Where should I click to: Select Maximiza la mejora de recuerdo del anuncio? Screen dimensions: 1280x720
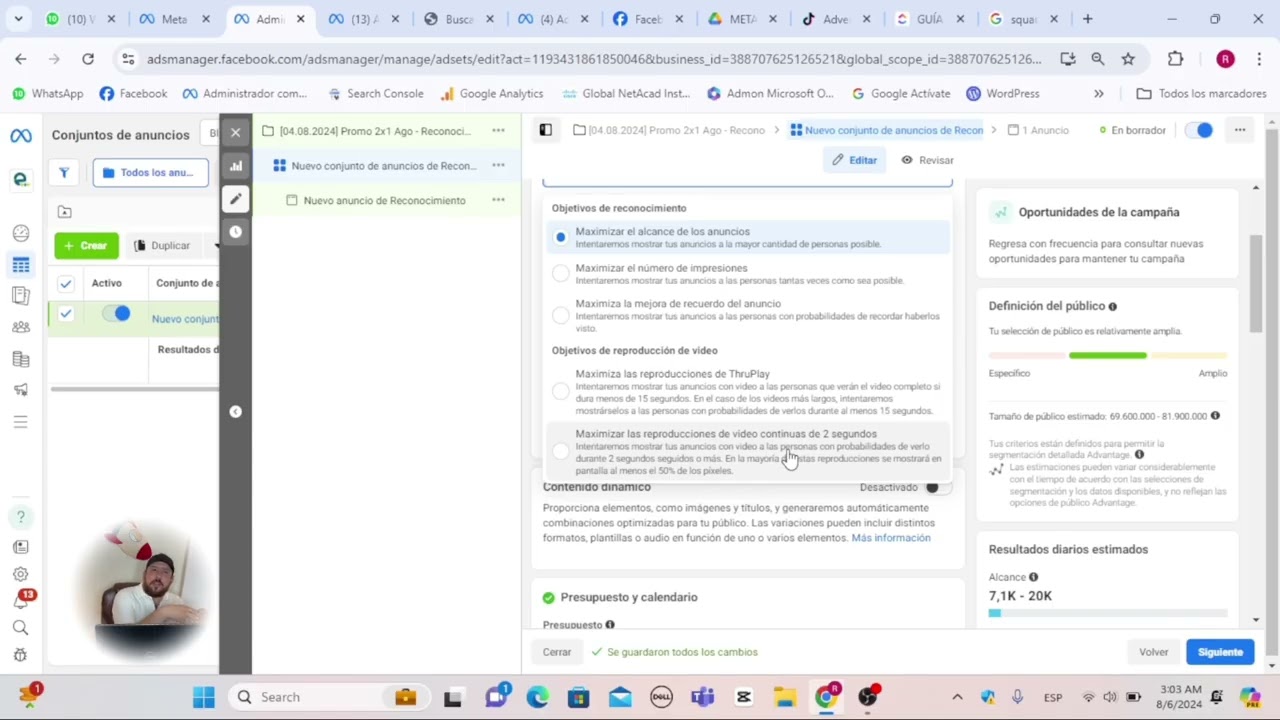pyautogui.click(x=746, y=315)
